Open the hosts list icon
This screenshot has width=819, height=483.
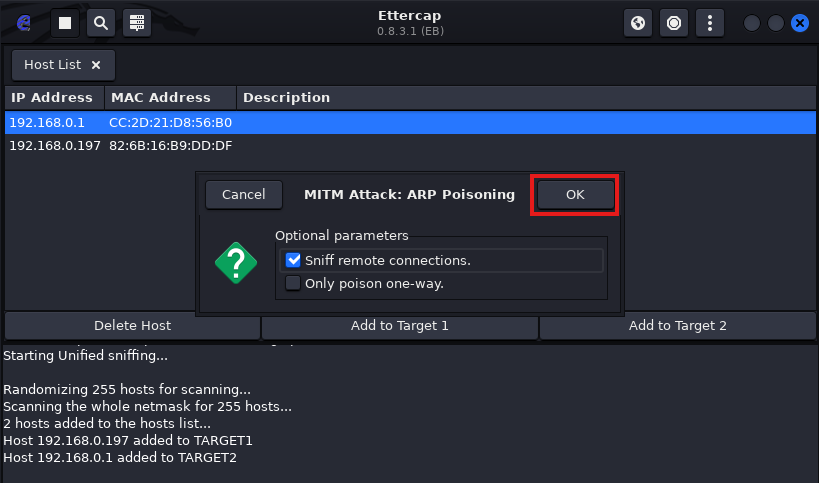pos(136,22)
